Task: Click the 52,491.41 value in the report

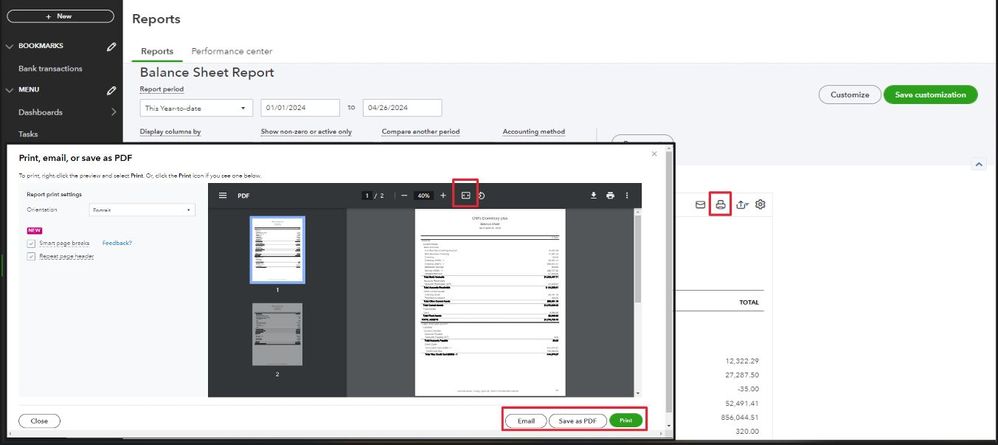Action: pyautogui.click(x=741, y=404)
